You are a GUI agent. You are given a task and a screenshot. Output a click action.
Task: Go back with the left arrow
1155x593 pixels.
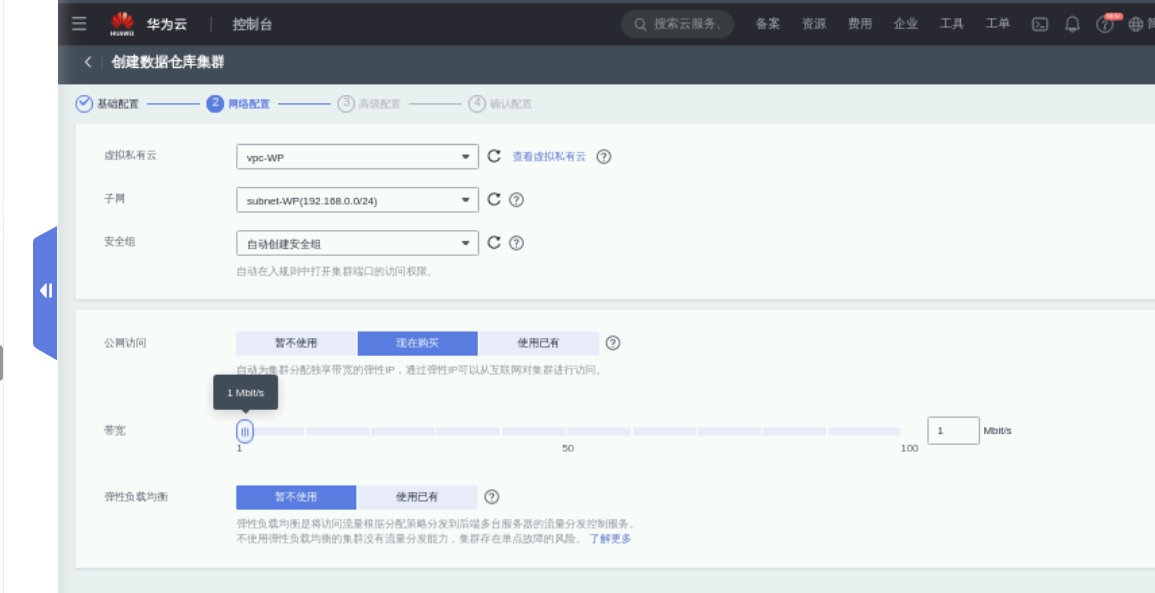pos(88,63)
